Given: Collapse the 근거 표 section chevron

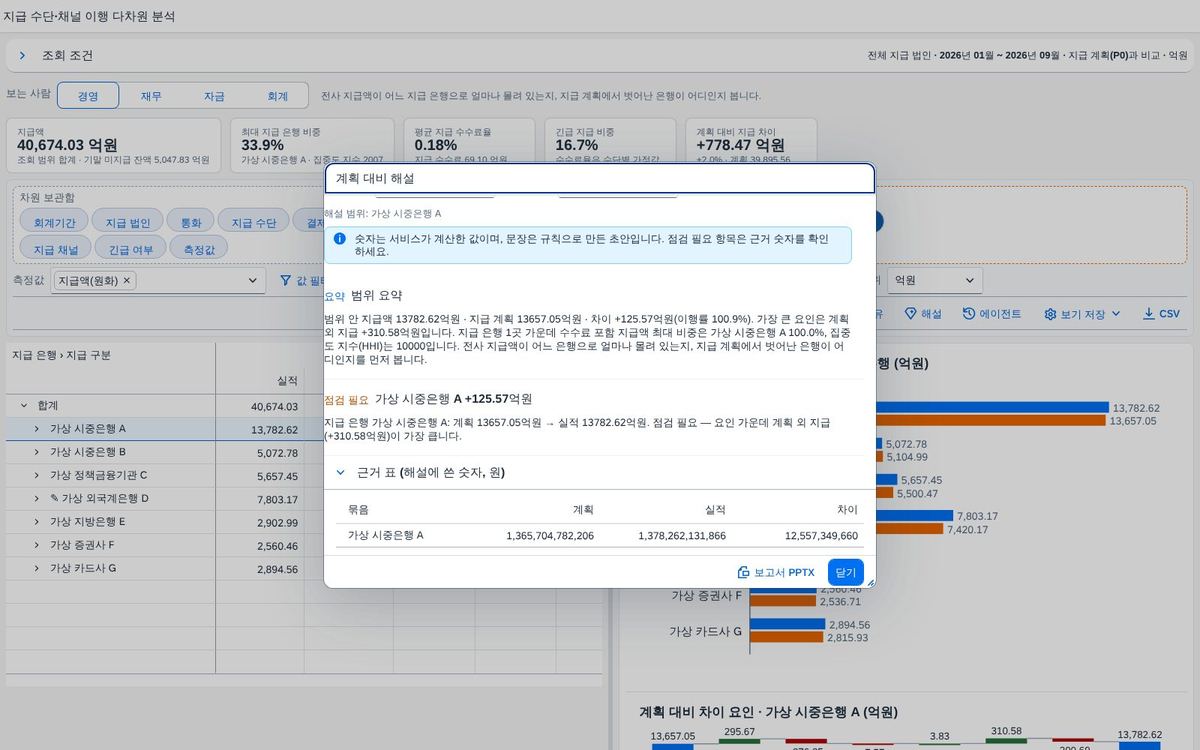Looking at the screenshot, I should (x=340, y=472).
